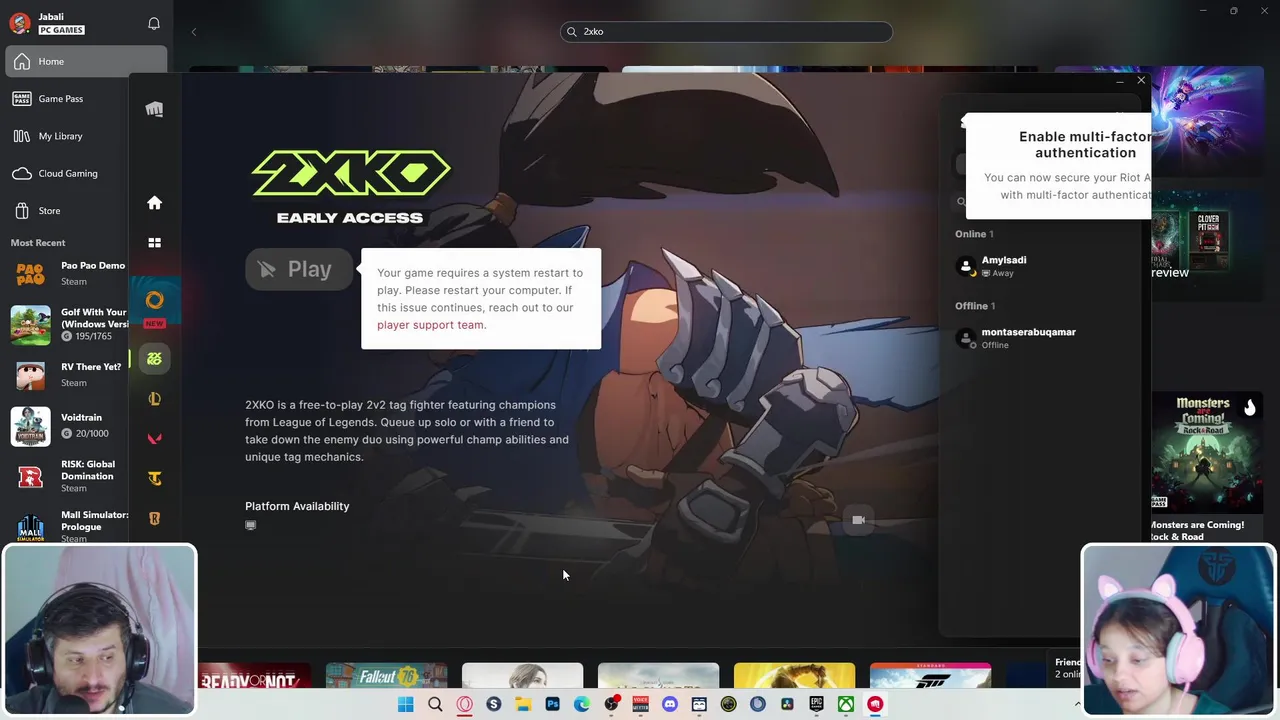Select the Legends of Runeterra icon
The width and height of the screenshot is (1280, 720).
[154, 519]
